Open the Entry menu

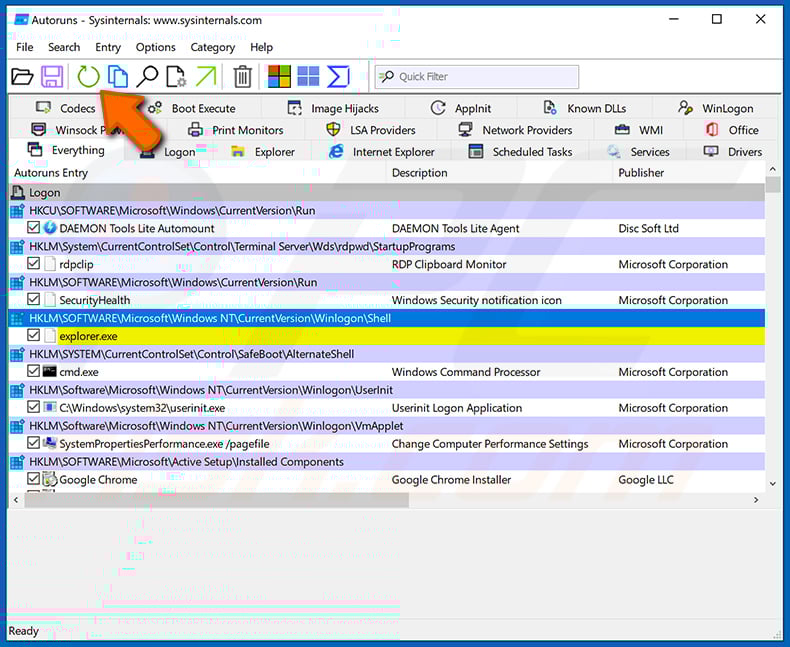[108, 47]
